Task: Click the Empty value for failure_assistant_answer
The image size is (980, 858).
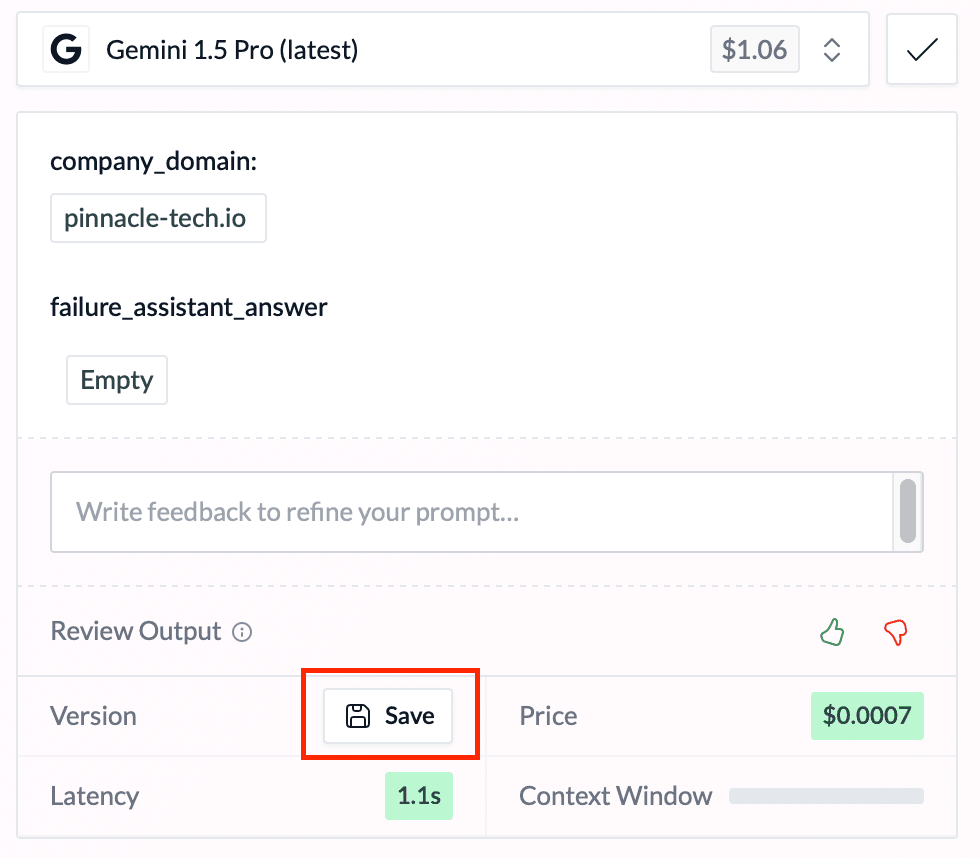Action: point(117,380)
